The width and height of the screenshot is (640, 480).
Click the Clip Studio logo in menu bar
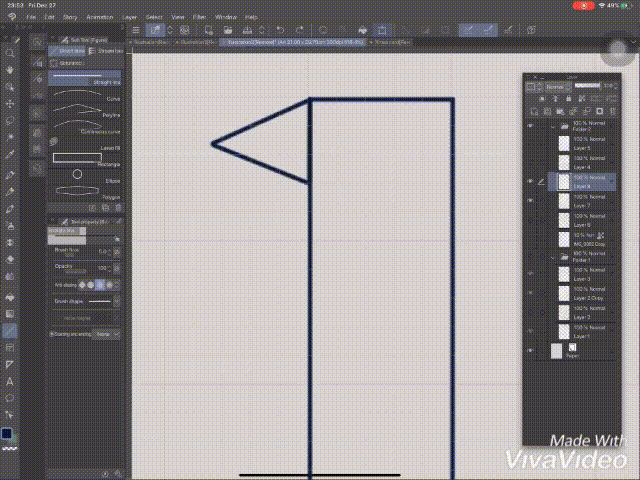[11, 17]
